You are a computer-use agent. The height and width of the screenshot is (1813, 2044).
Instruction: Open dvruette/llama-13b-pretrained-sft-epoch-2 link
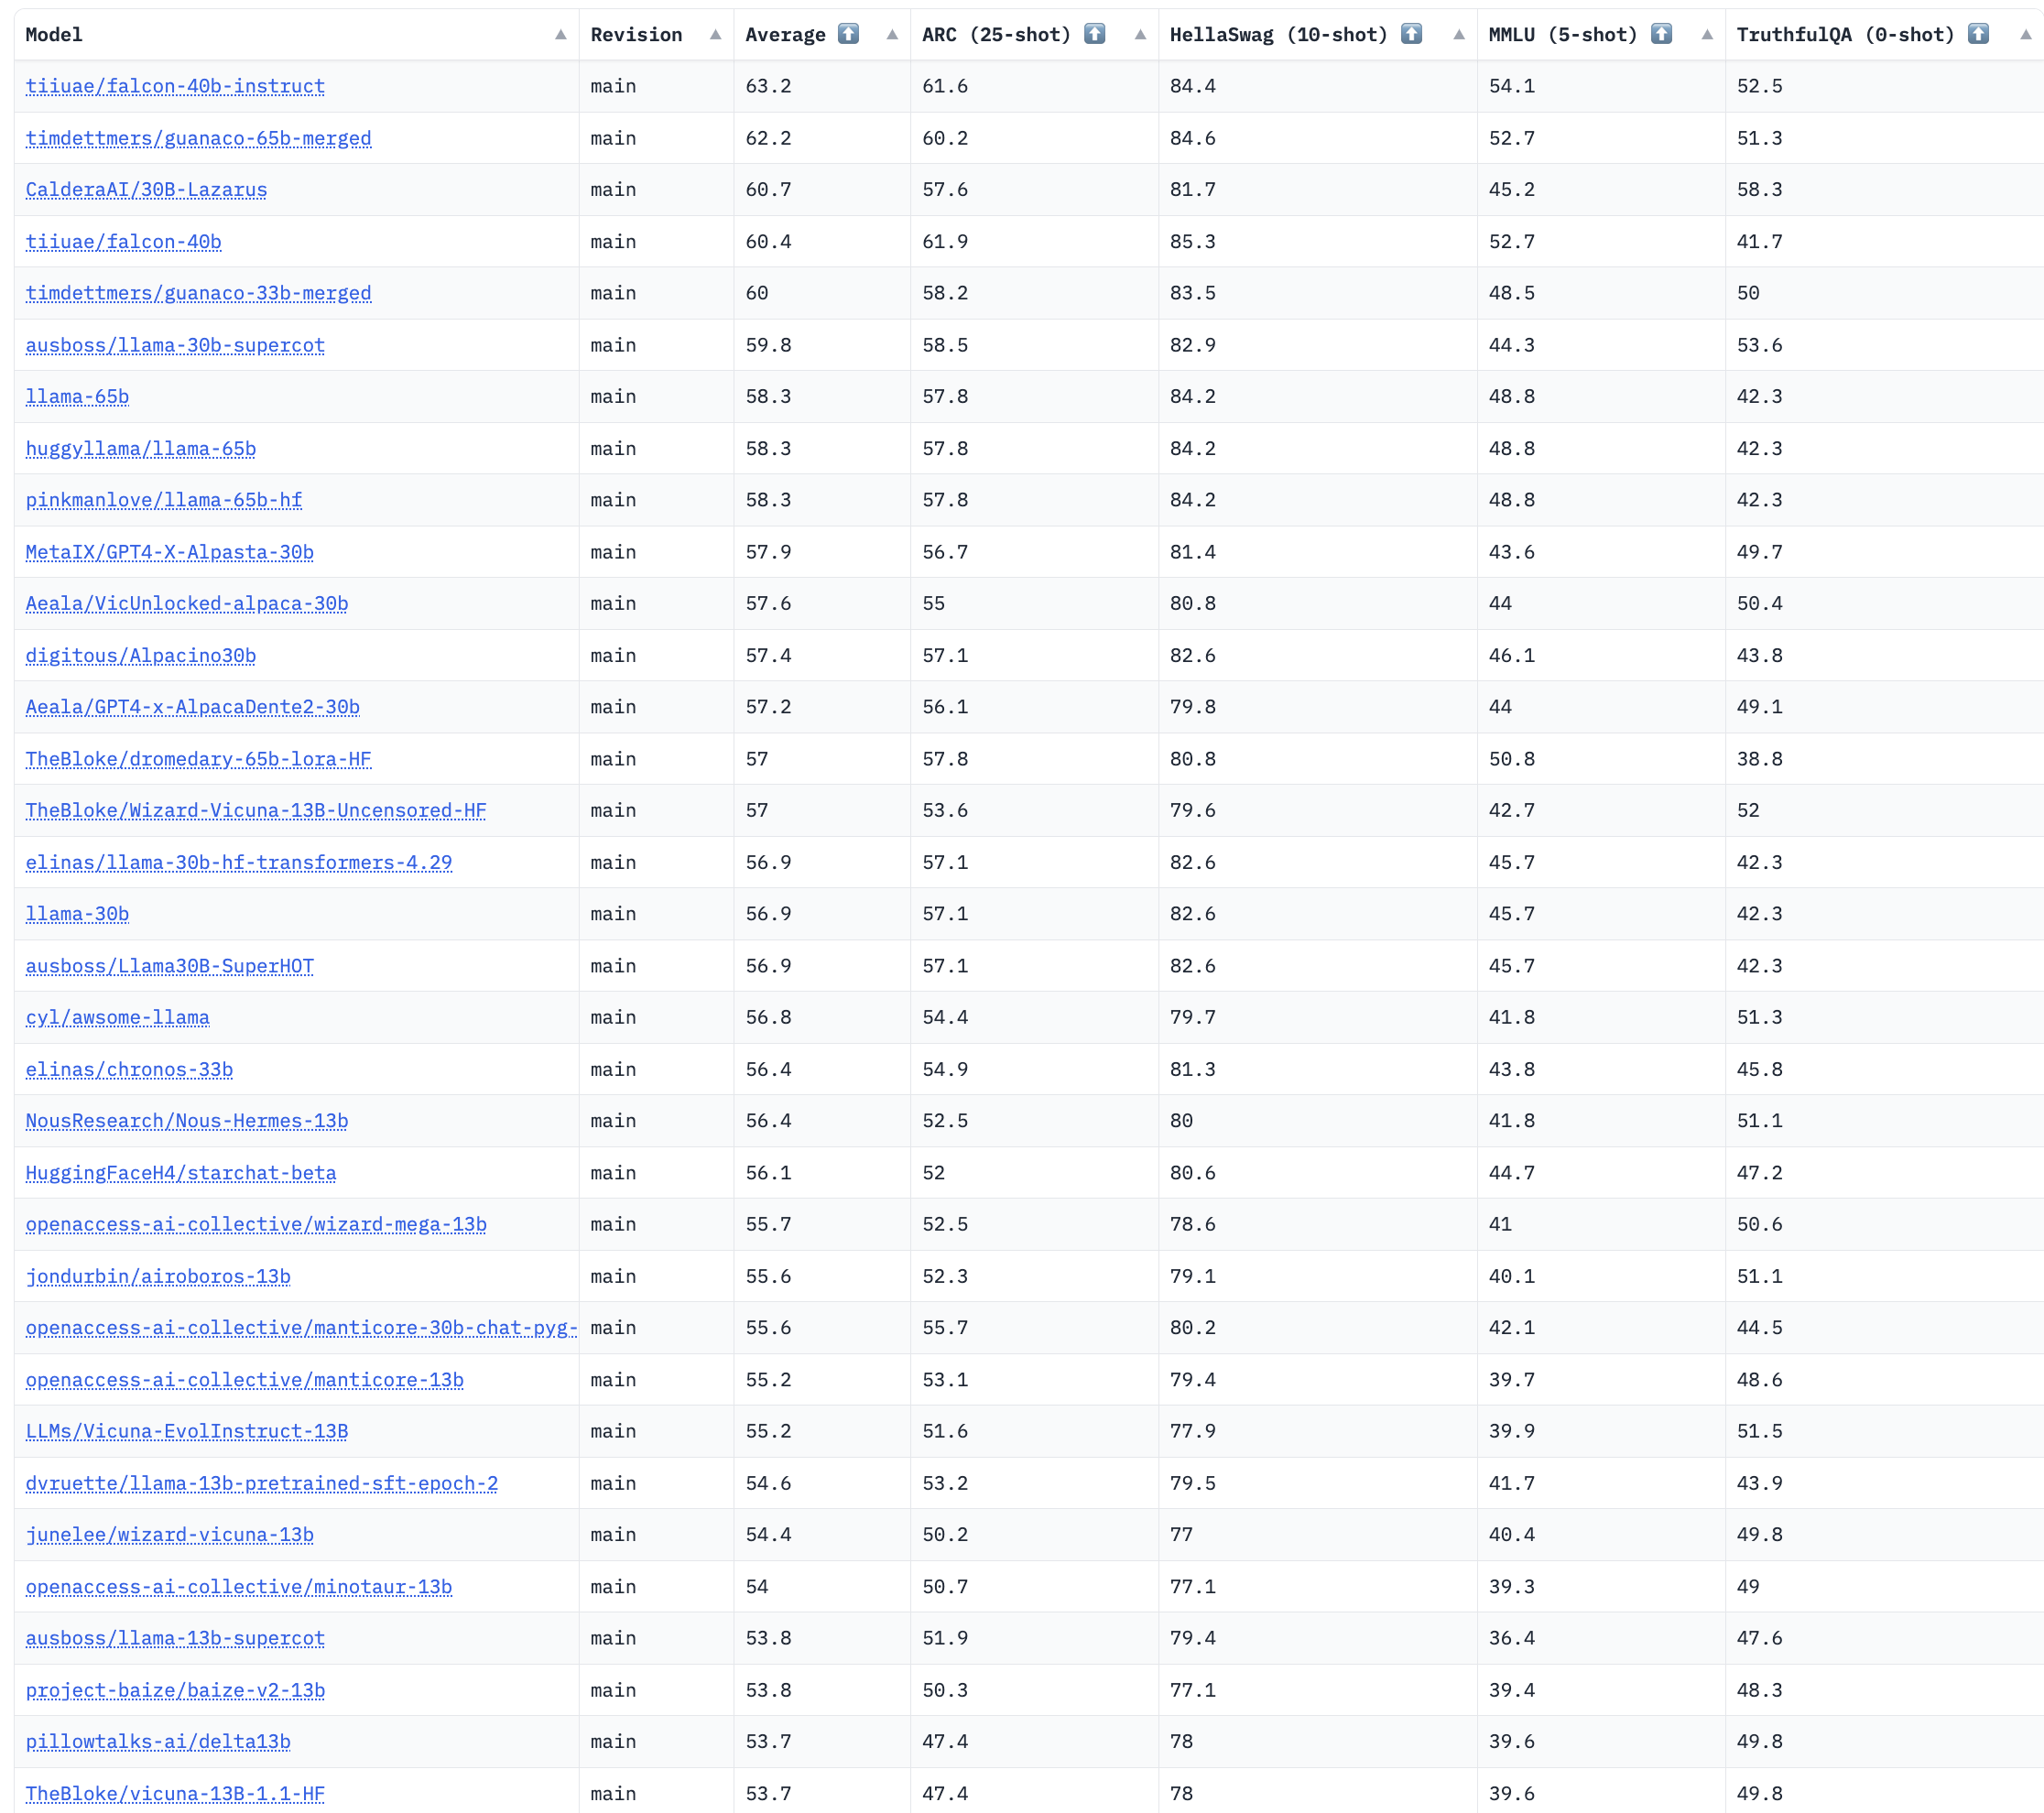[261, 1484]
